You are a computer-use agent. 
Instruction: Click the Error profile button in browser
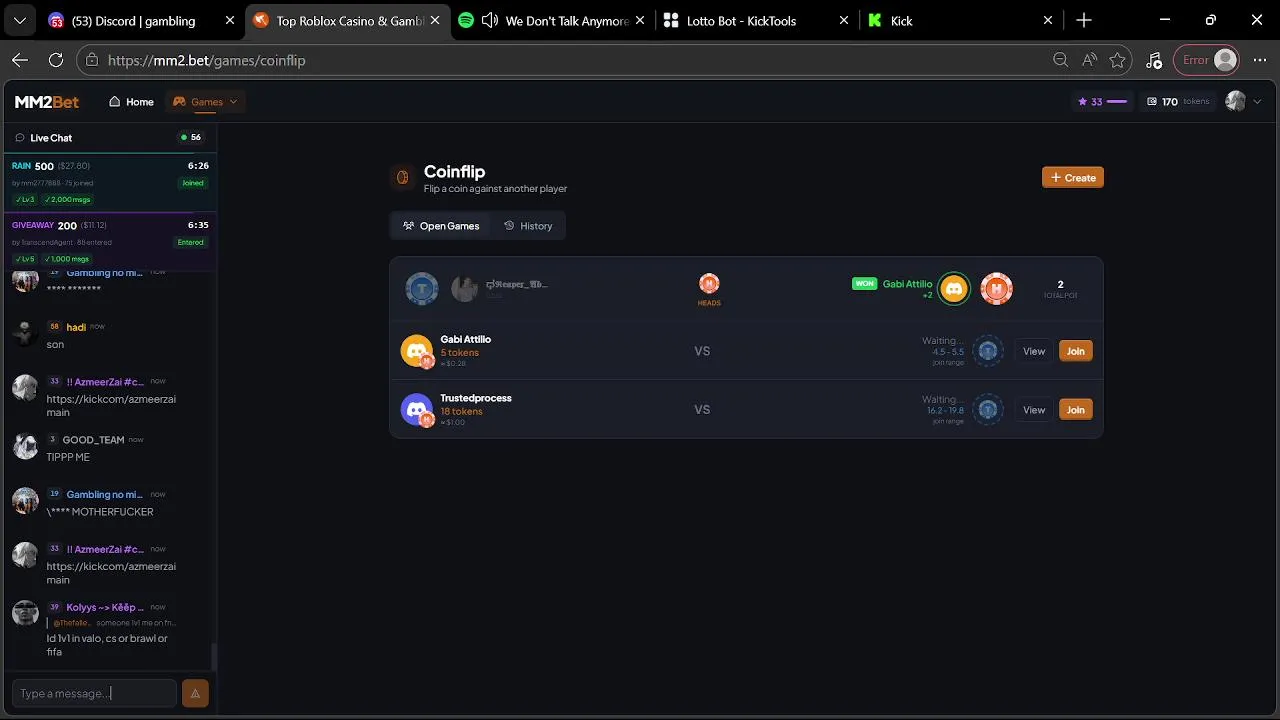[1208, 60]
